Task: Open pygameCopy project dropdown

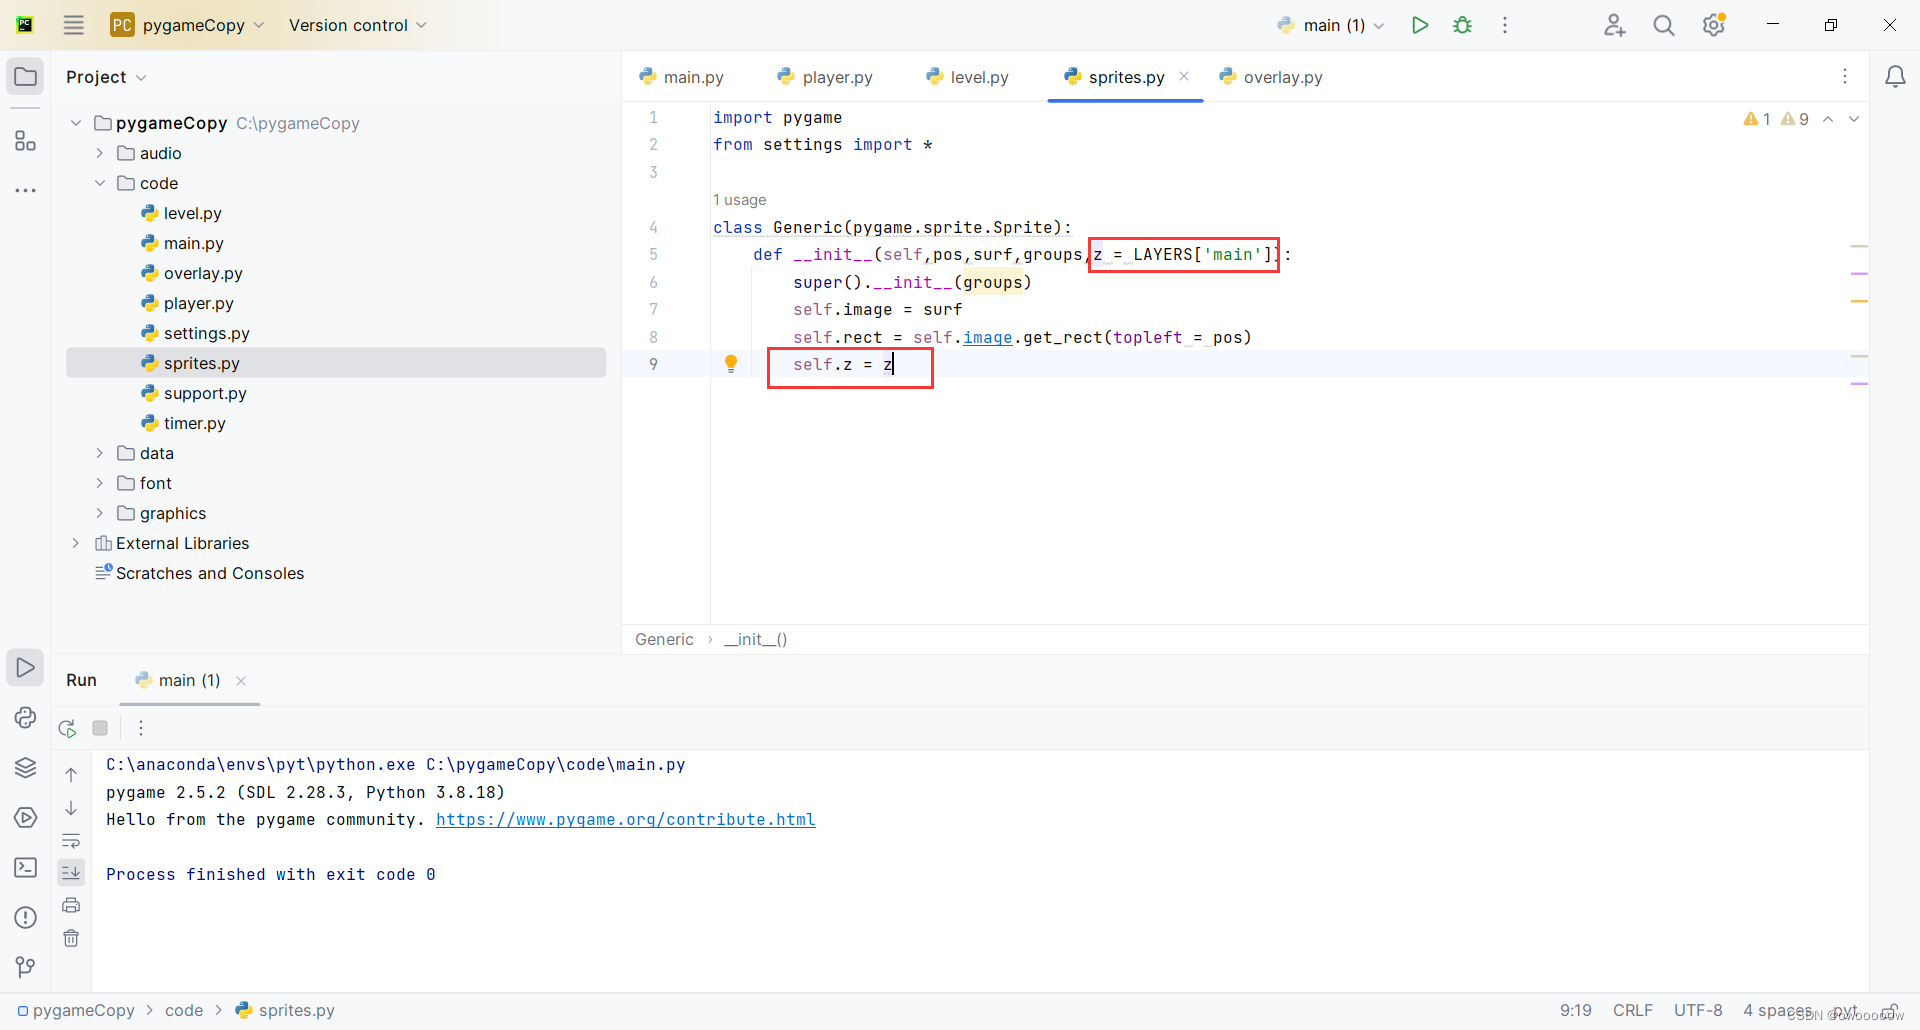Action: point(189,25)
